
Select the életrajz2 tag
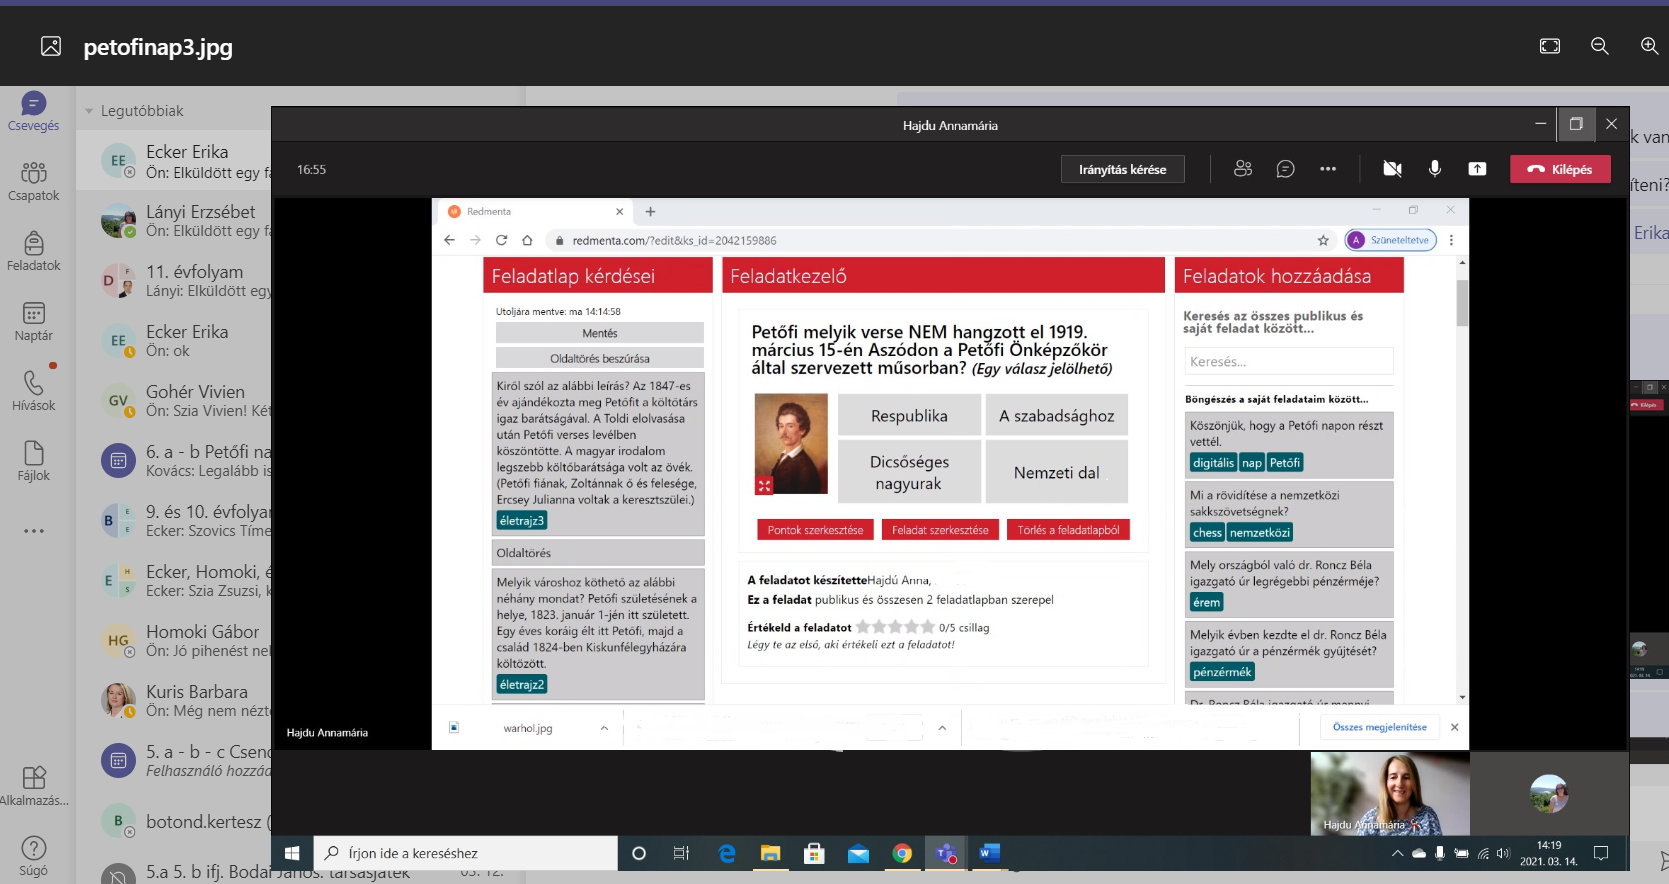coord(522,684)
